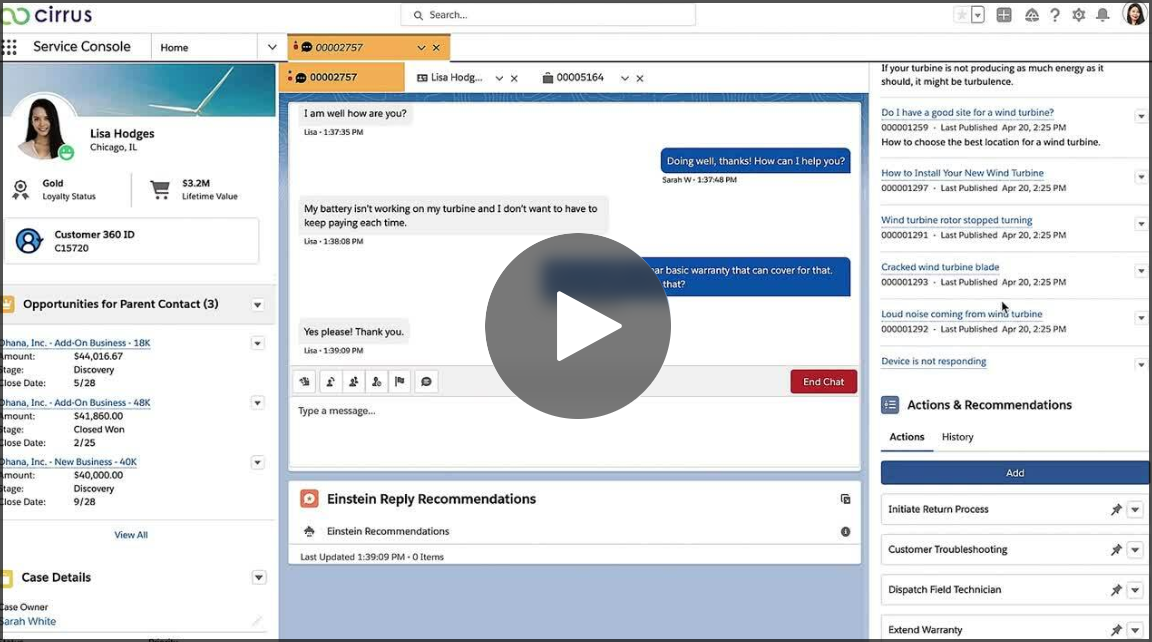Screen dimensions: 1152x642
Task: Select the 00005164 case subtab
Action: coord(580,78)
